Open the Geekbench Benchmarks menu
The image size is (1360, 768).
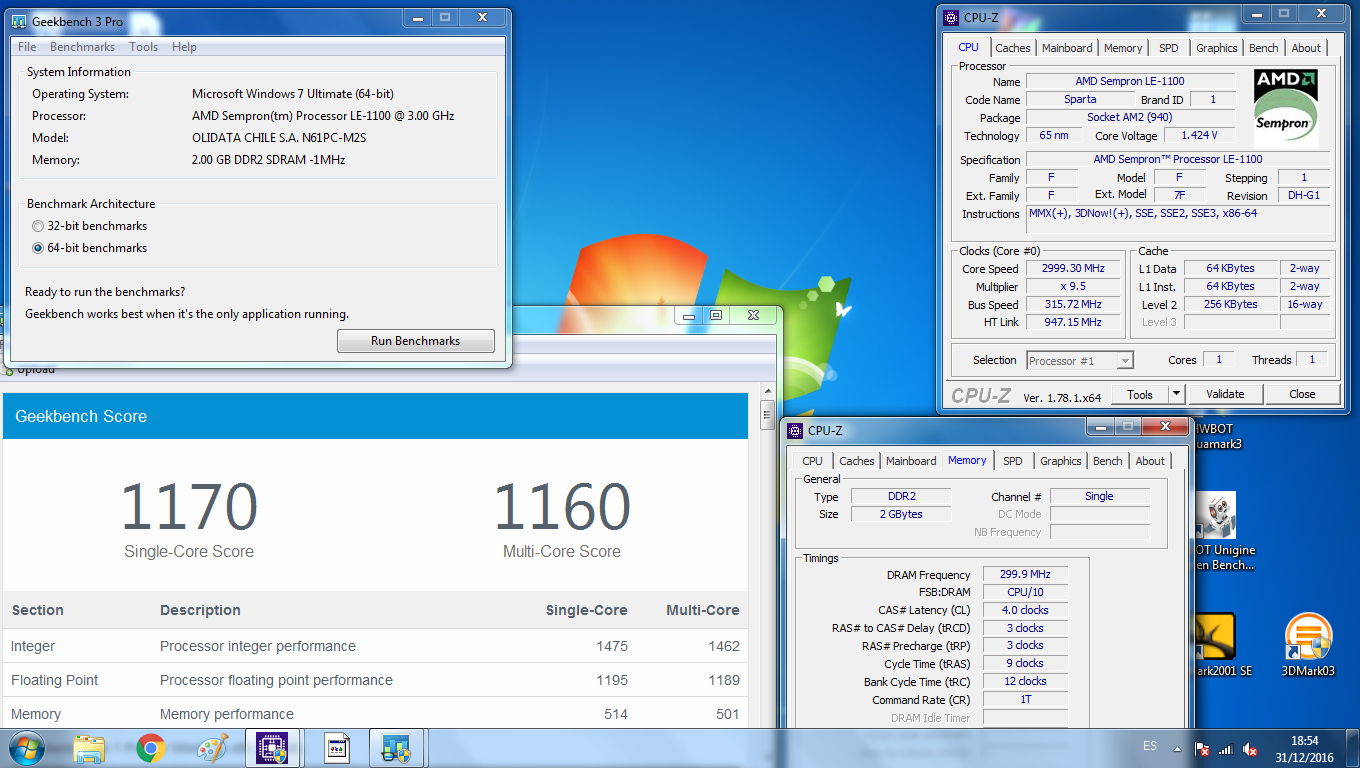coord(82,47)
